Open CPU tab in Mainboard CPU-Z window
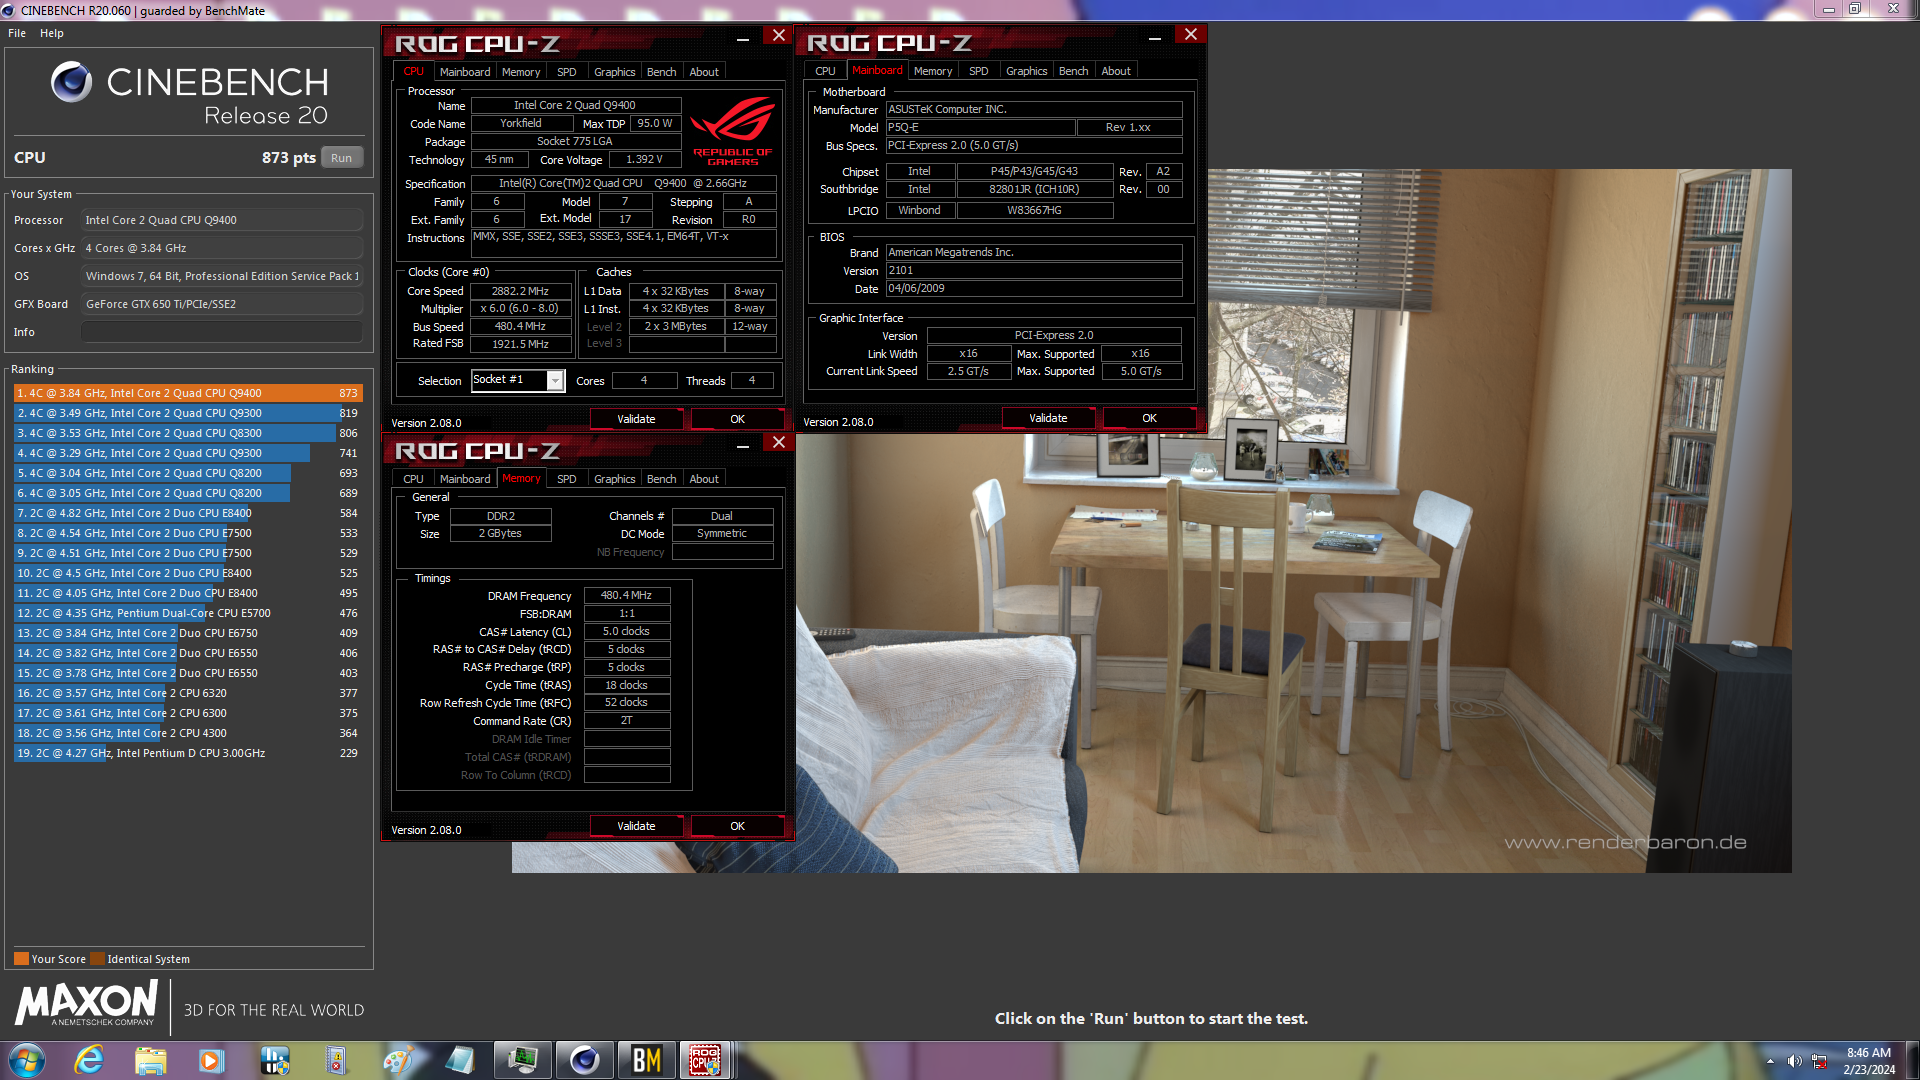 click(x=825, y=71)
